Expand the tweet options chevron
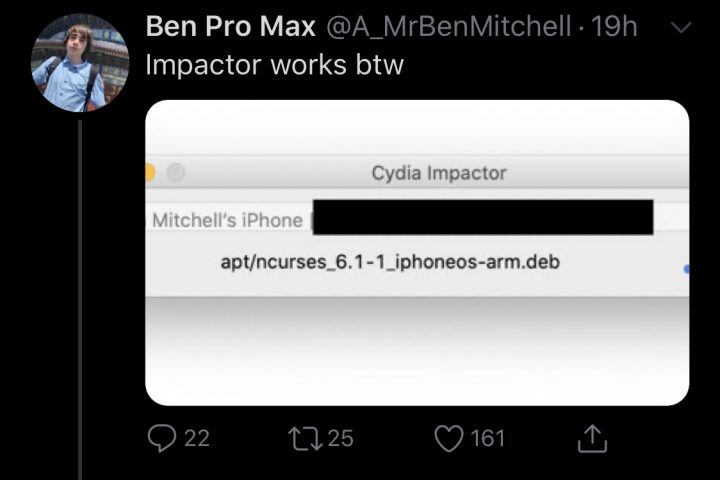720x480 pixels. (680, 29)
